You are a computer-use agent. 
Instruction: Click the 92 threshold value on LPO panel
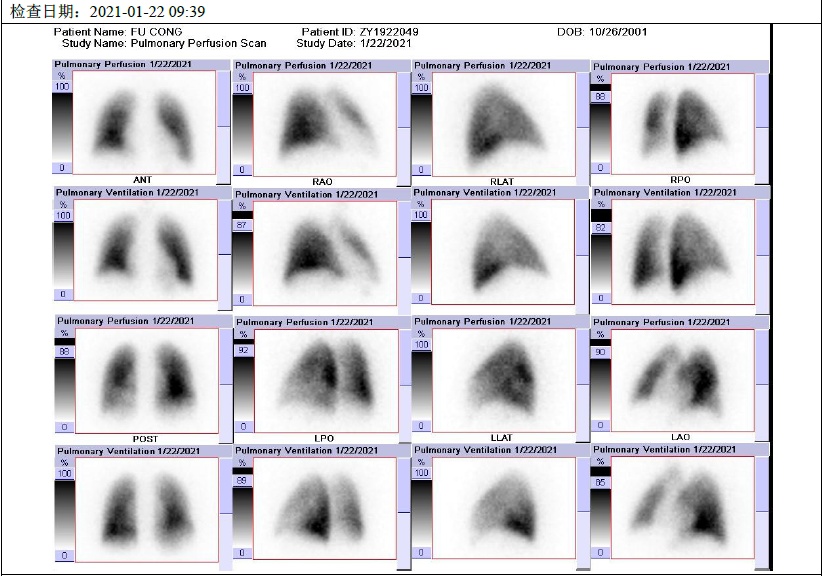pyautogui.click(x=241, y=351)
